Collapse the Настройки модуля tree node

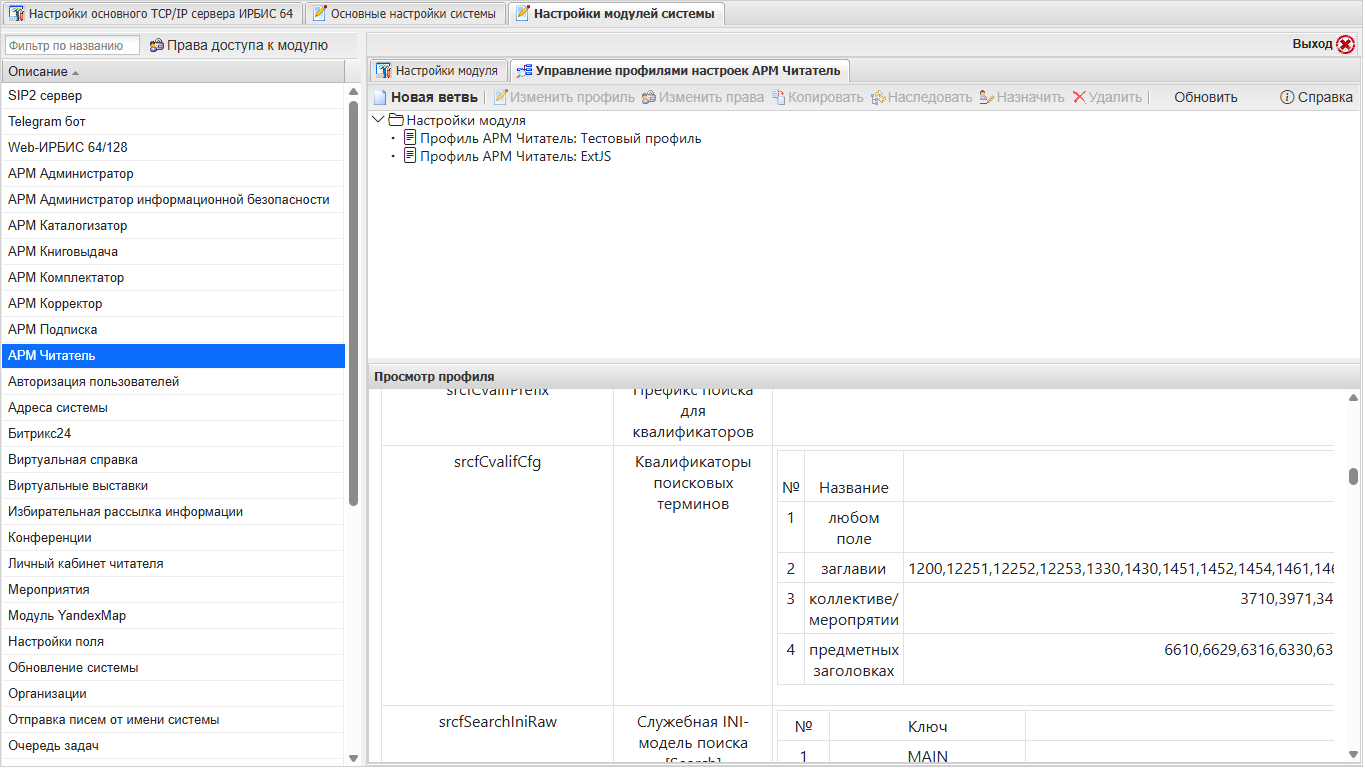point(378,120)
